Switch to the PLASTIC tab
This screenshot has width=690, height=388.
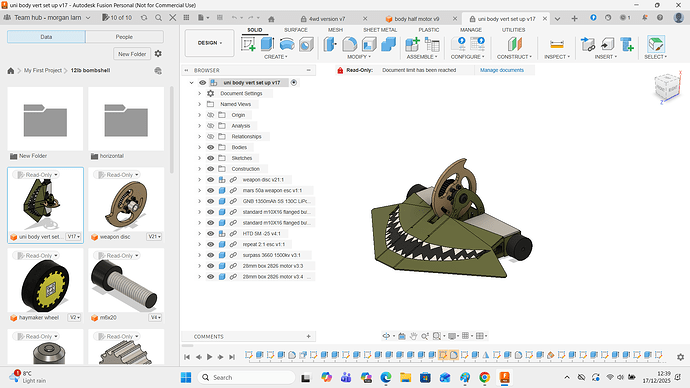pos(429,30)
